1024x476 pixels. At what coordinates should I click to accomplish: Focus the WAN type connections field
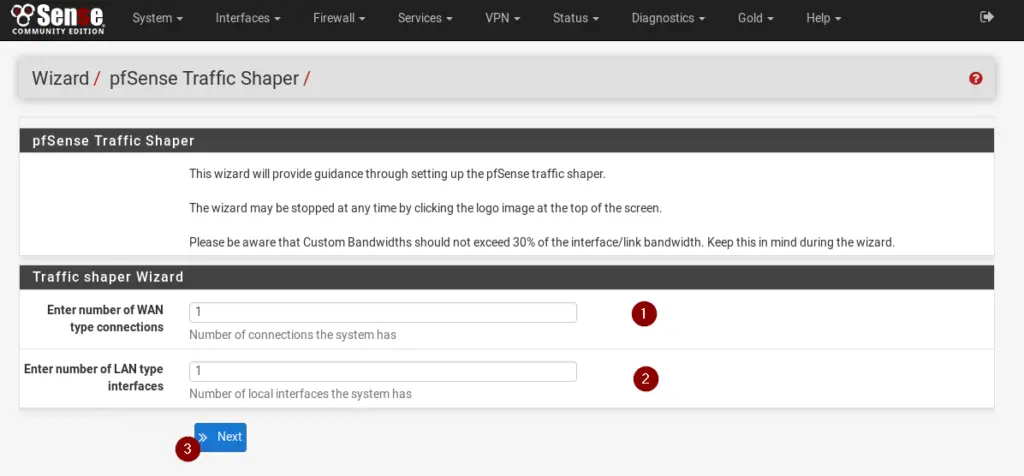click(383, 312)
